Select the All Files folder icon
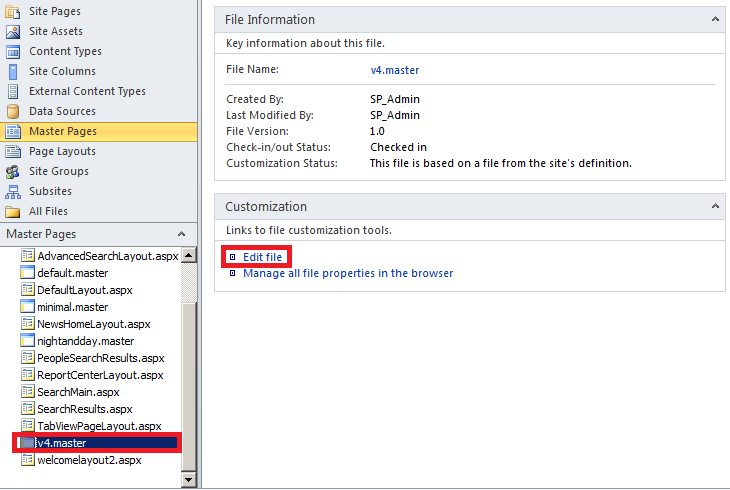Viewport: 730px width, 490px height. point(13,212)
